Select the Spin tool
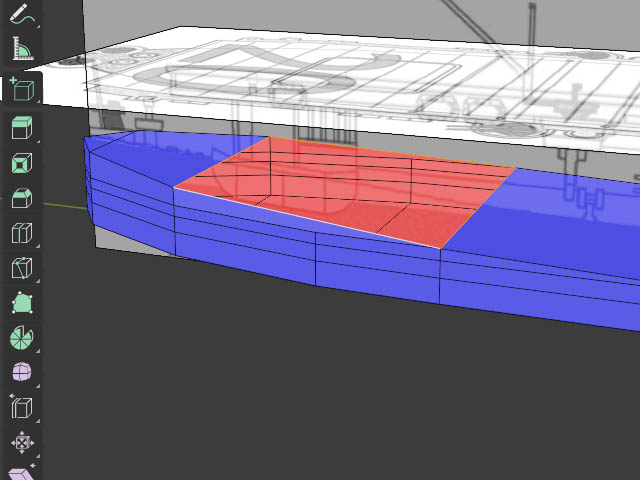 click(22, 338)
